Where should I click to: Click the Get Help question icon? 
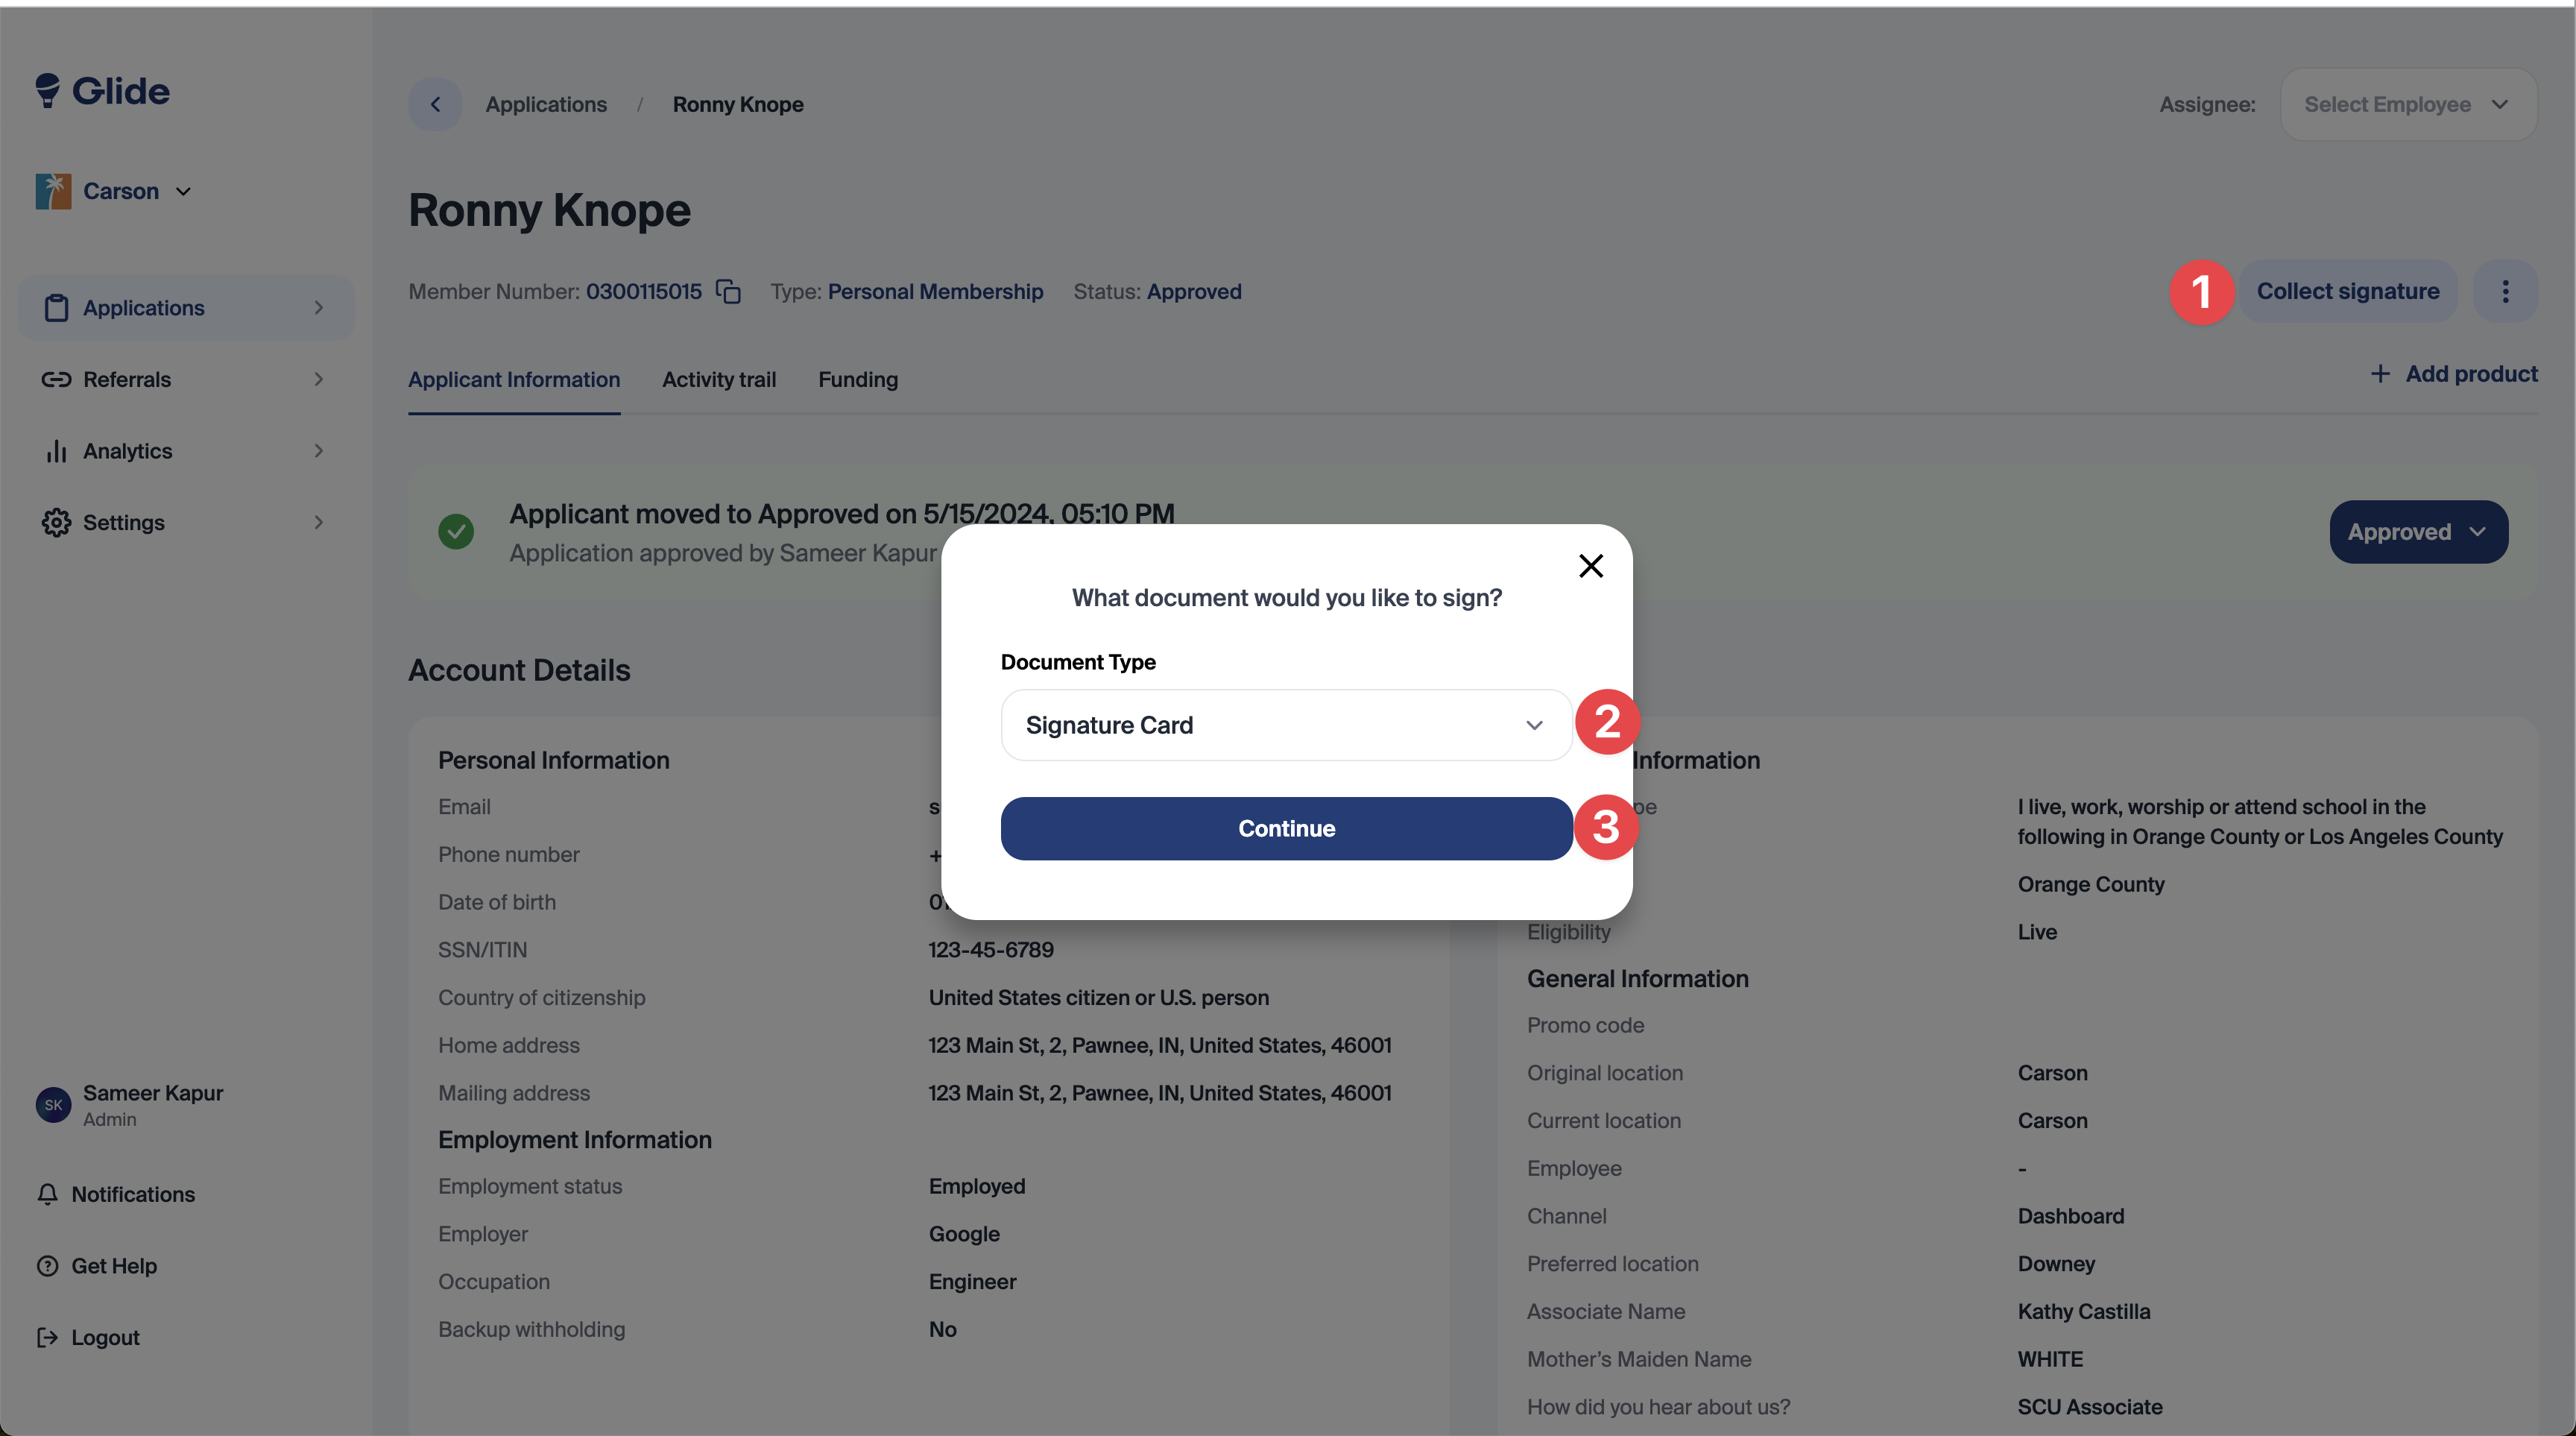point(47,1266)
